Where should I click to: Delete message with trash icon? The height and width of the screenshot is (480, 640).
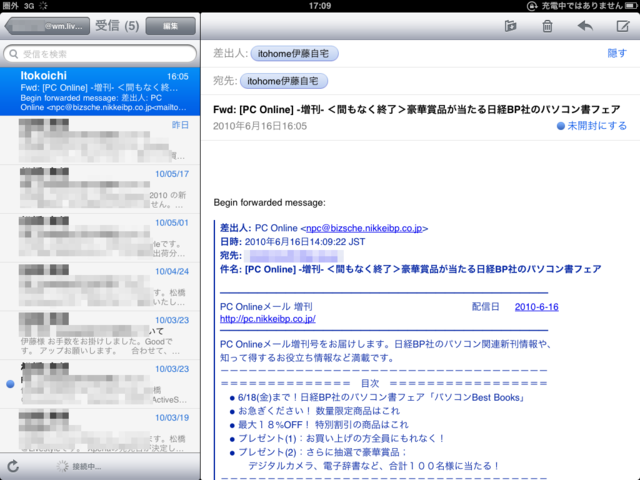547,26
